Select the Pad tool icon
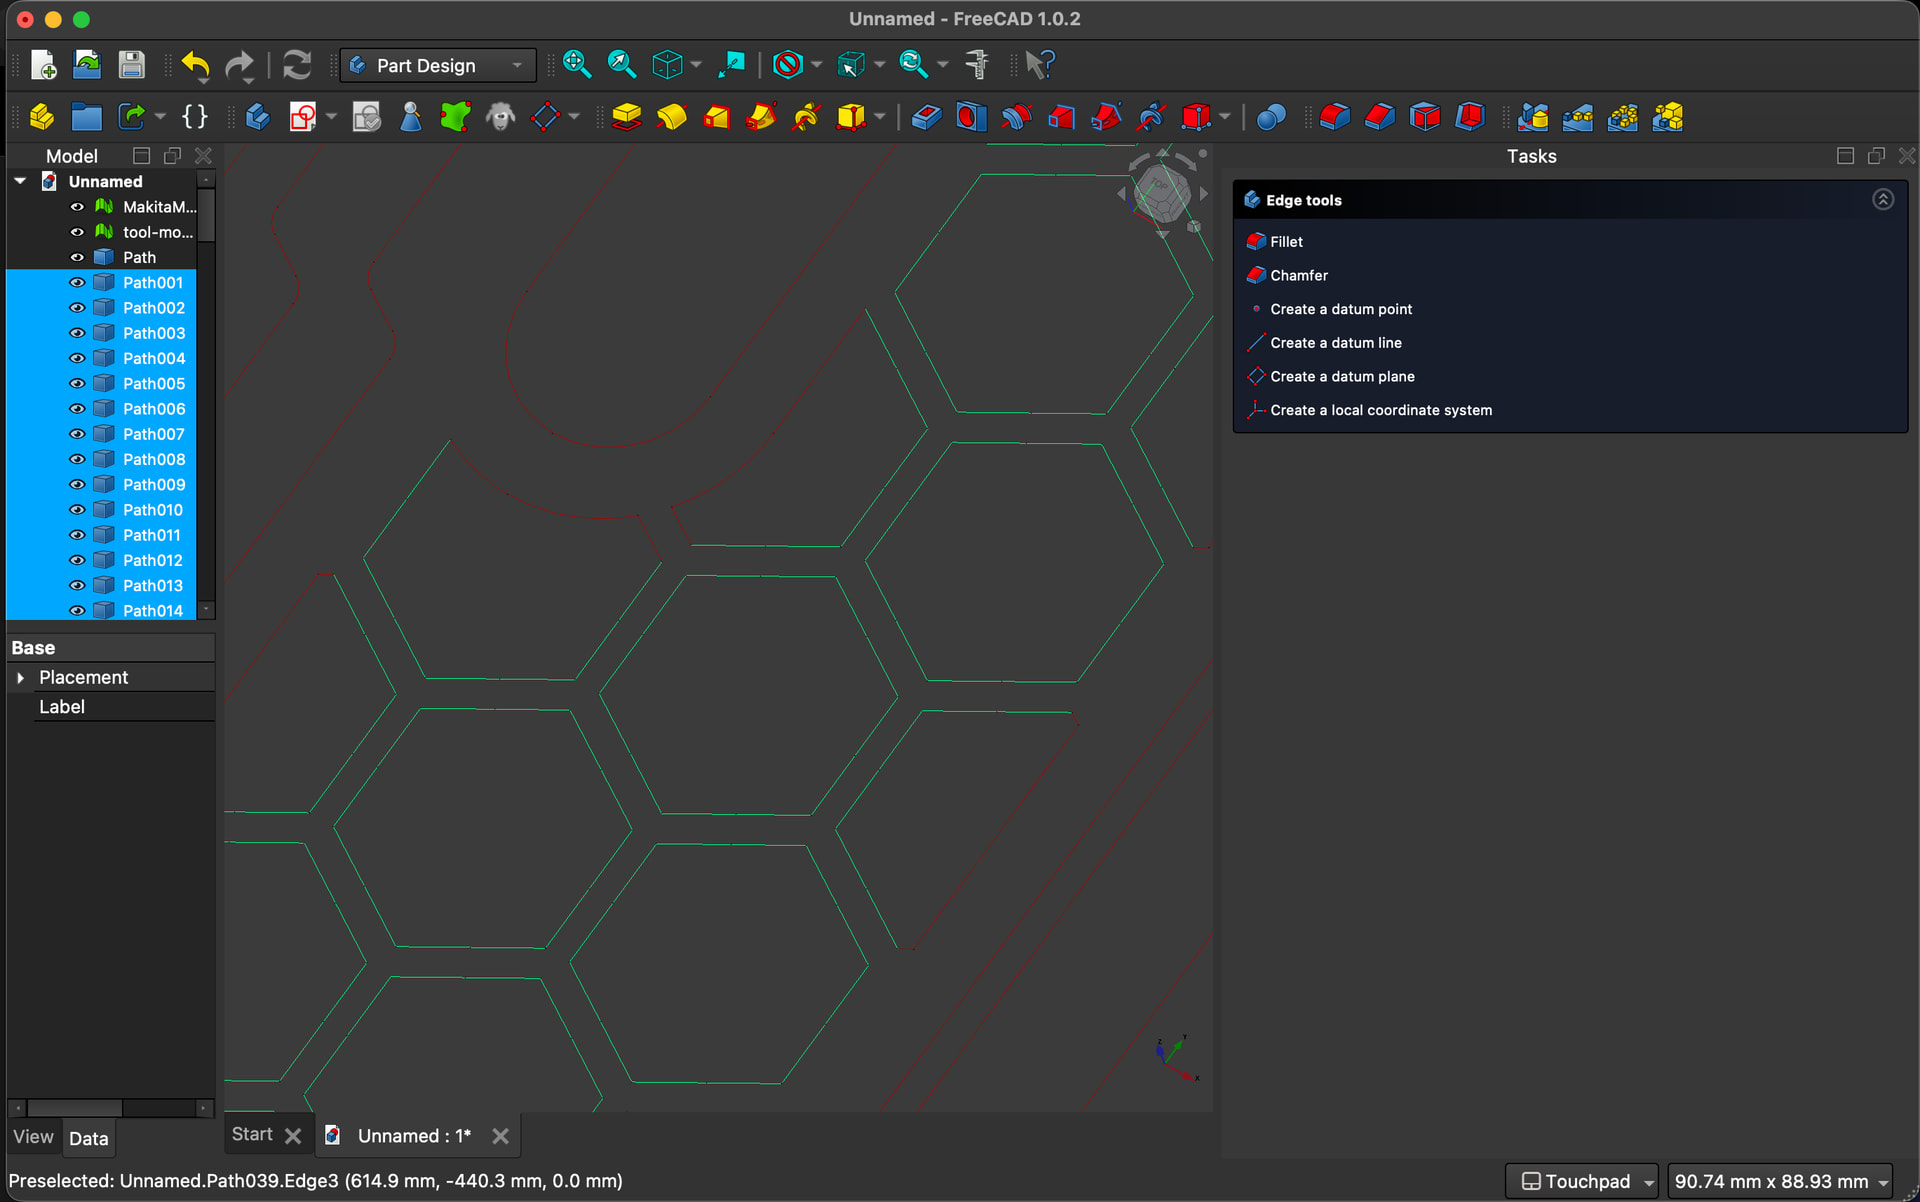 pos(626,117)
